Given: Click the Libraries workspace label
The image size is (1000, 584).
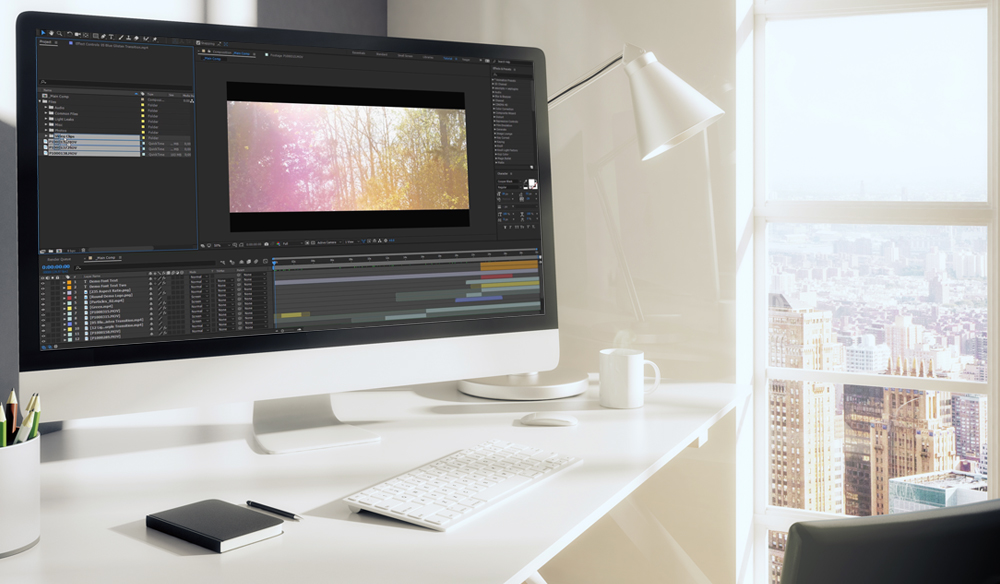Looking at the screenshot, I should 428,57.
